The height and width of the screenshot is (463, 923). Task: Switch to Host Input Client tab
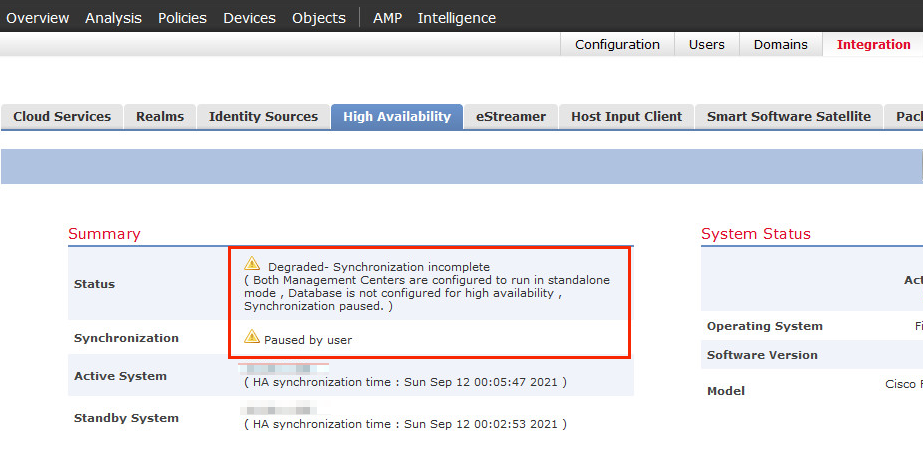coord(626,116)
